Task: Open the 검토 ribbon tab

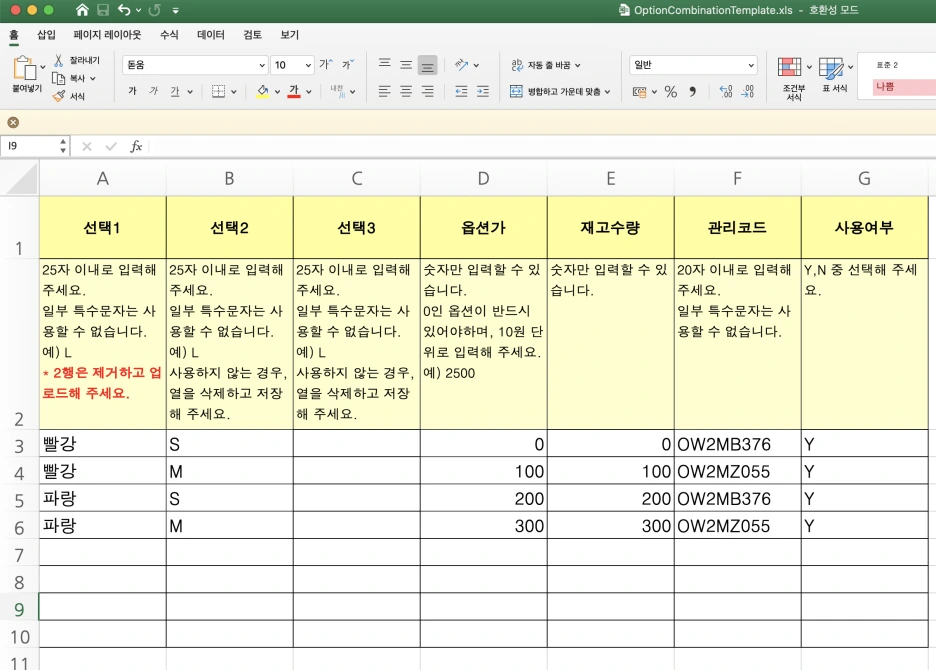Action: (253, 35)
